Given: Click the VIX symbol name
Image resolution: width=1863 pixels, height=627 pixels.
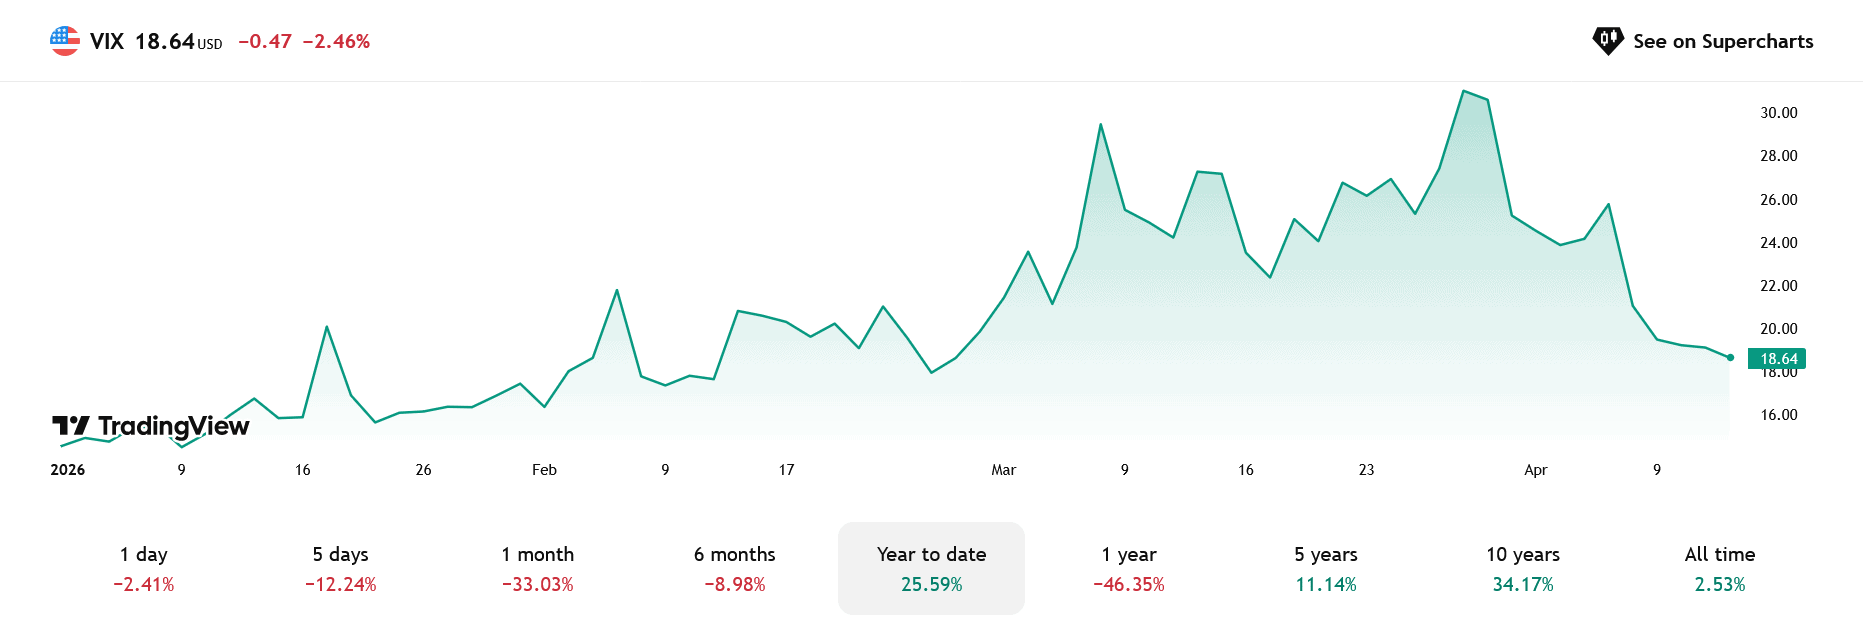Looking at the screenshot, I should pos(107,41).
